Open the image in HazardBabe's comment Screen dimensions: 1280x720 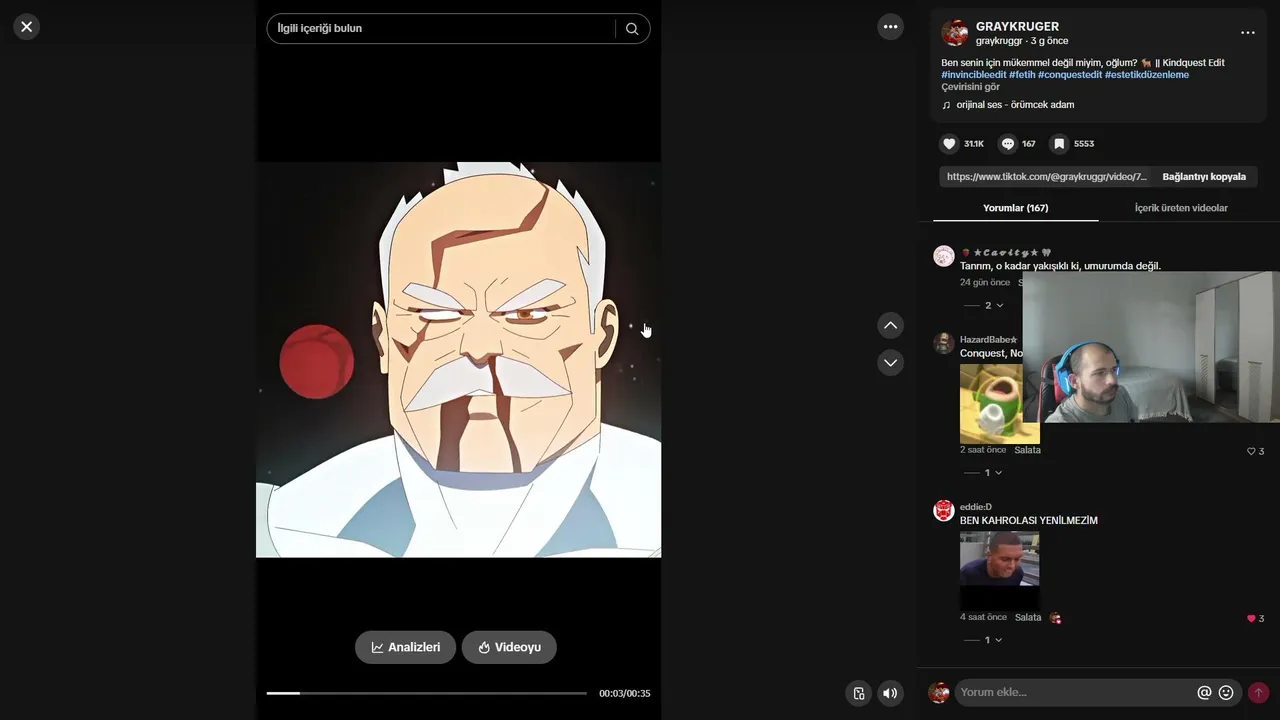pos(1000,404)
